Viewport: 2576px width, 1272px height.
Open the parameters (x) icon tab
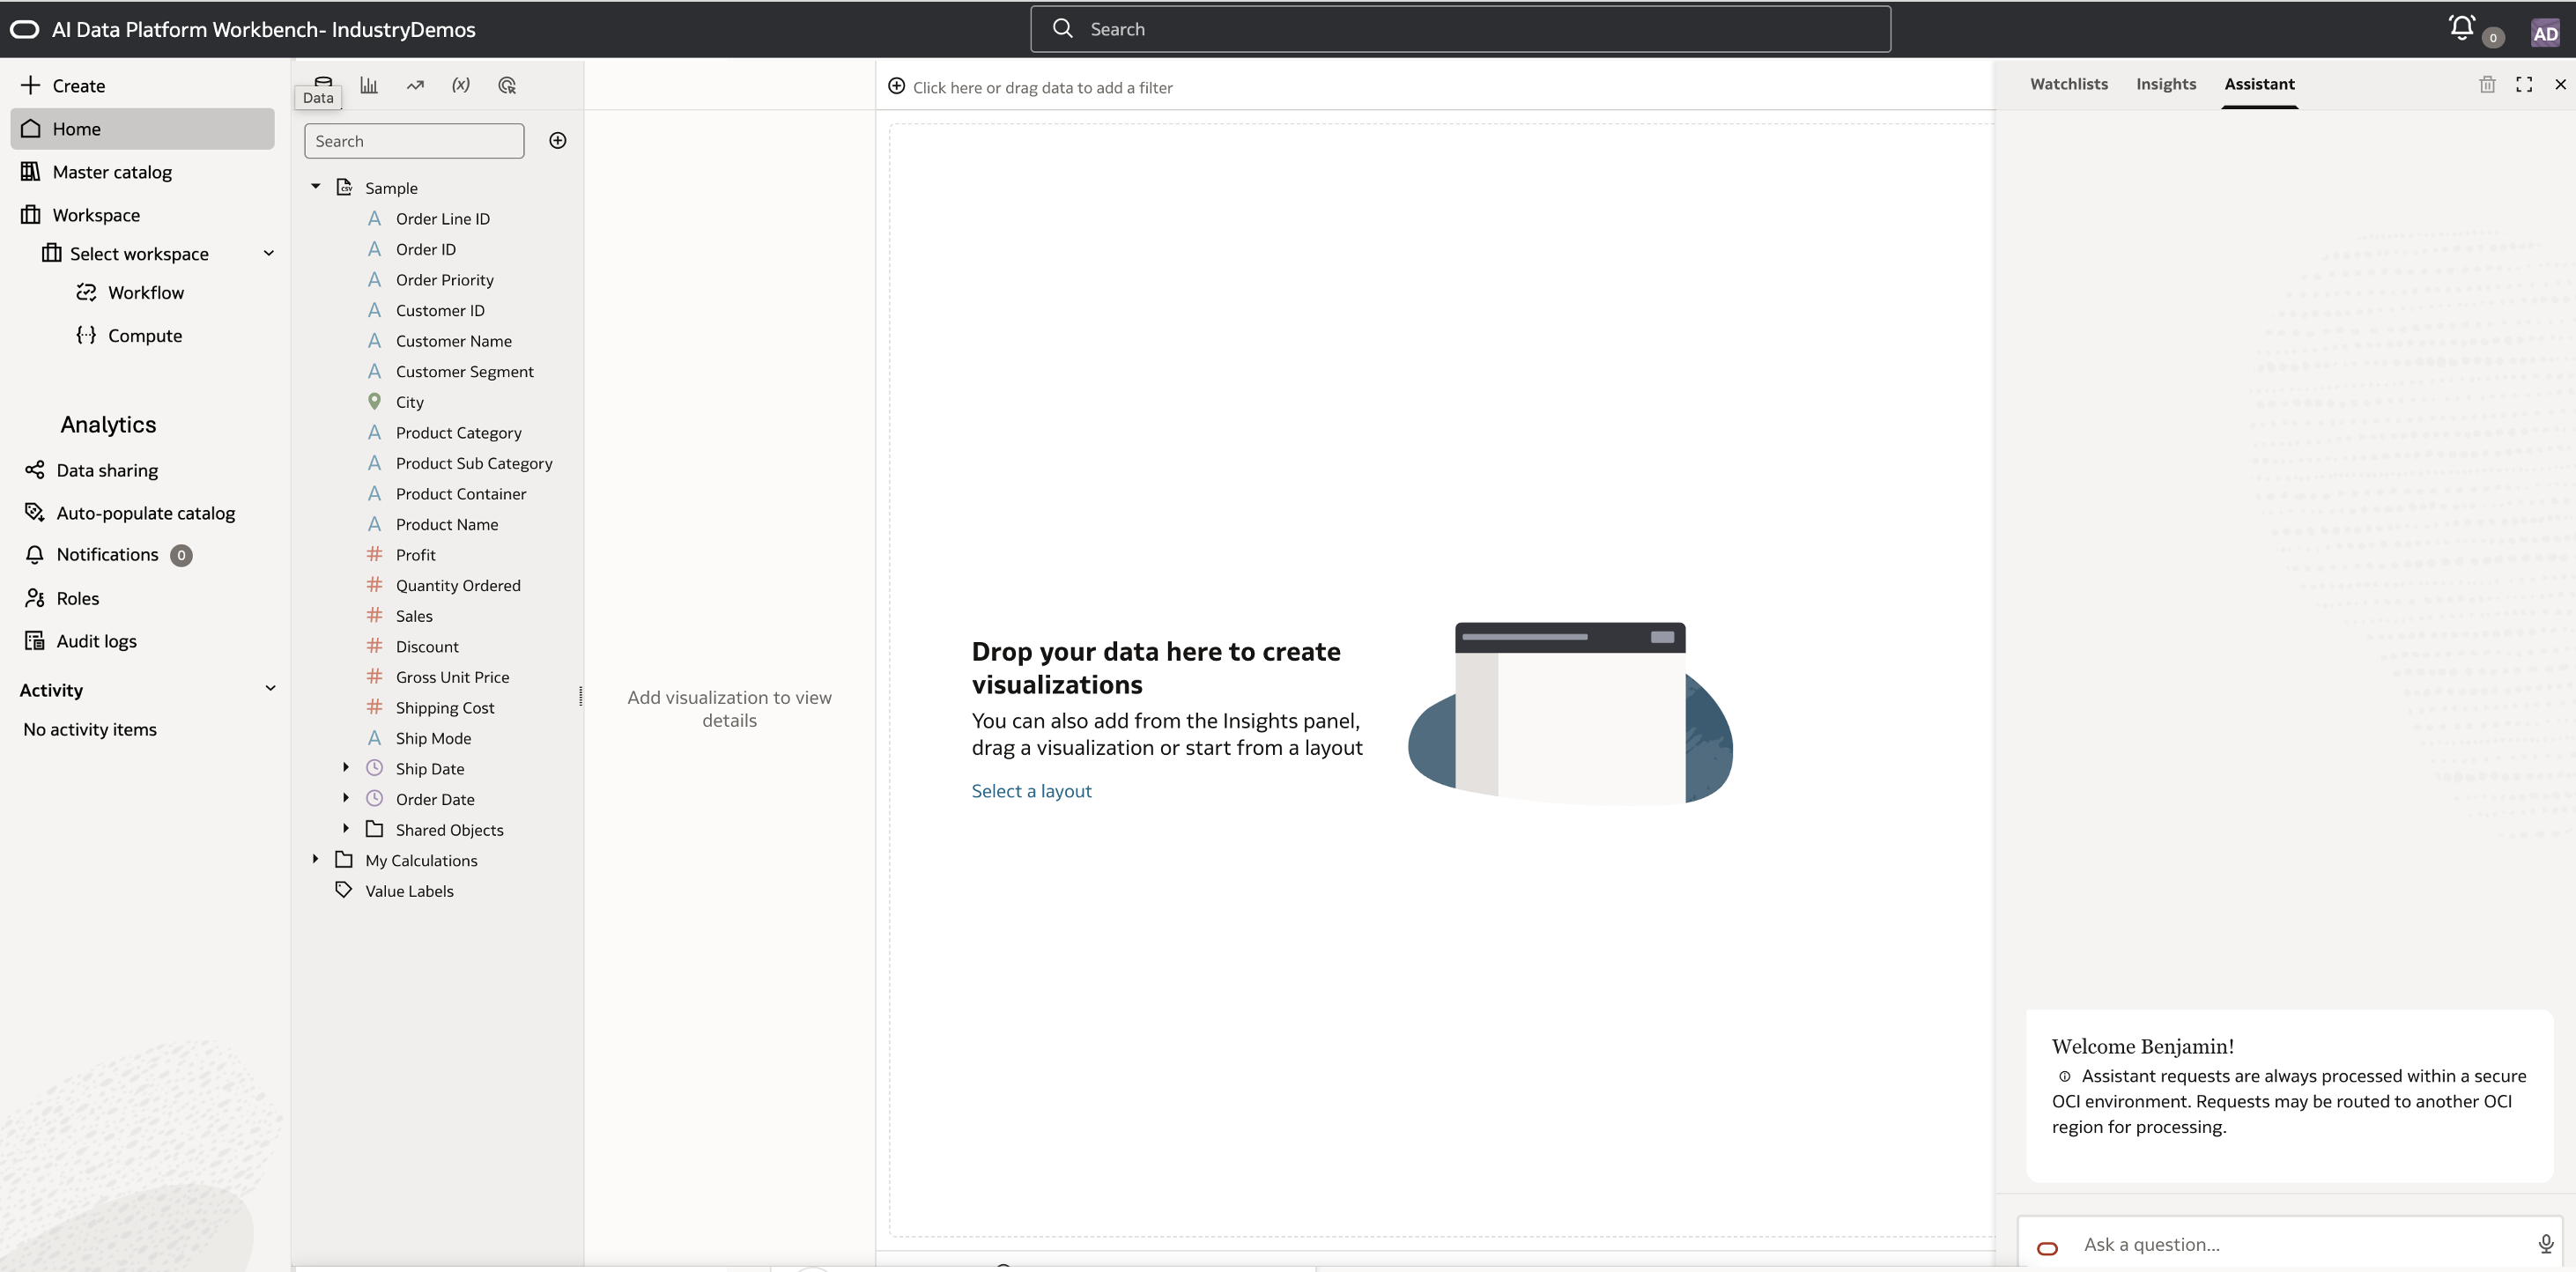[460, 85]
